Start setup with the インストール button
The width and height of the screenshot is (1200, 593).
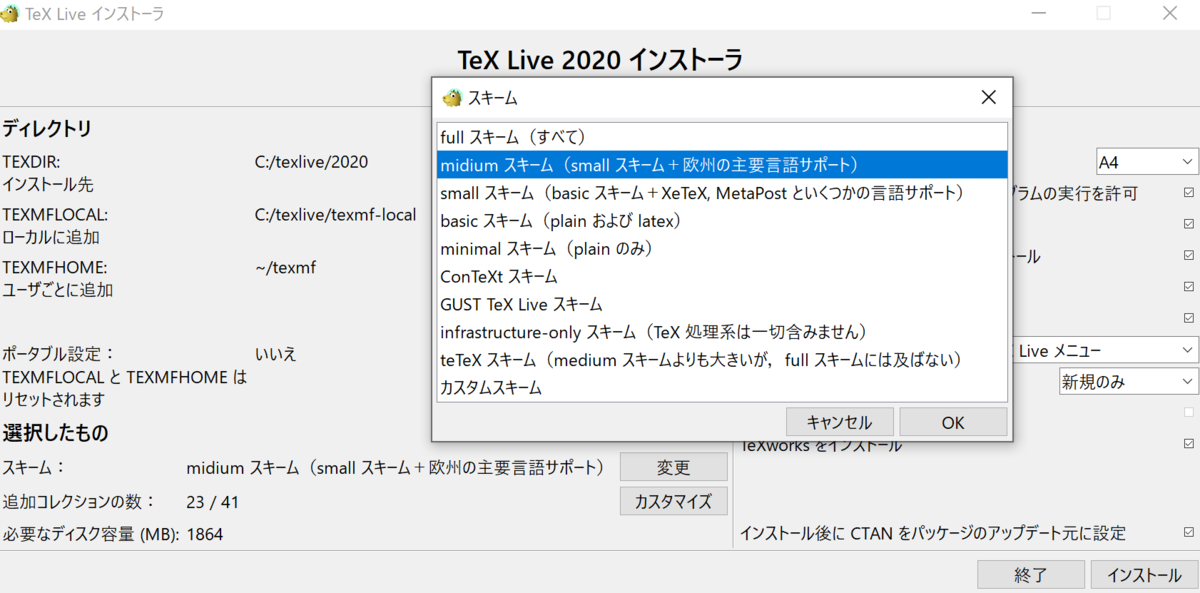pos(1144,575)
